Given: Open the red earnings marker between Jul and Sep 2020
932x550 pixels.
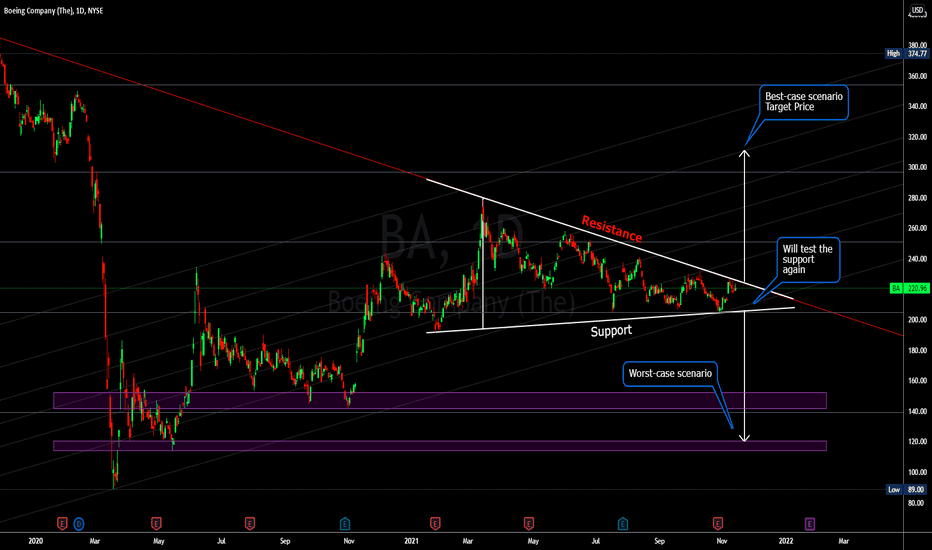Looking at the screenshot, I should [250, 524].
